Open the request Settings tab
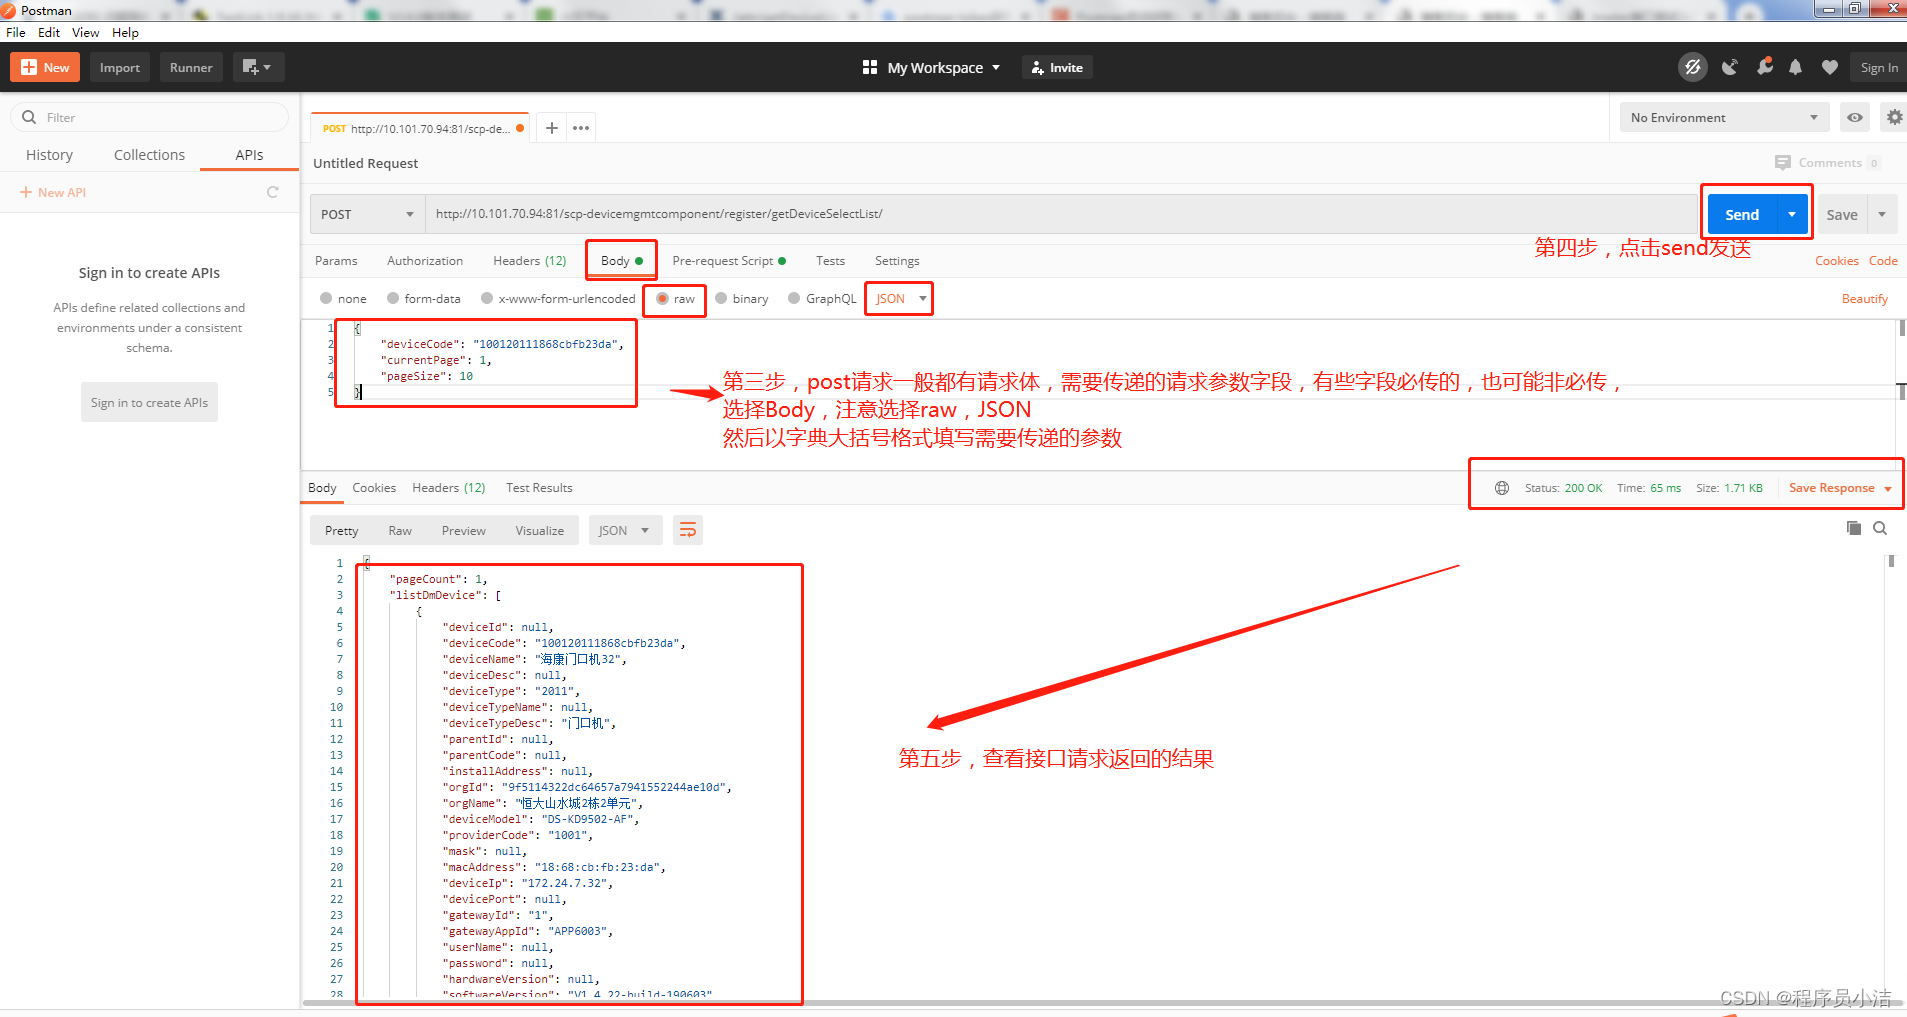 [897, 261]
